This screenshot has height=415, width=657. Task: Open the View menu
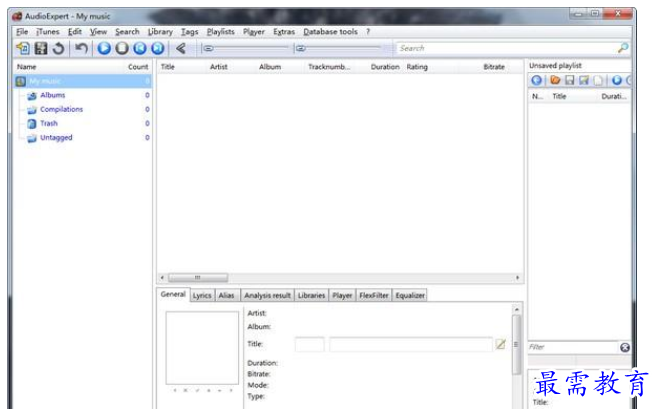point(98,32)
